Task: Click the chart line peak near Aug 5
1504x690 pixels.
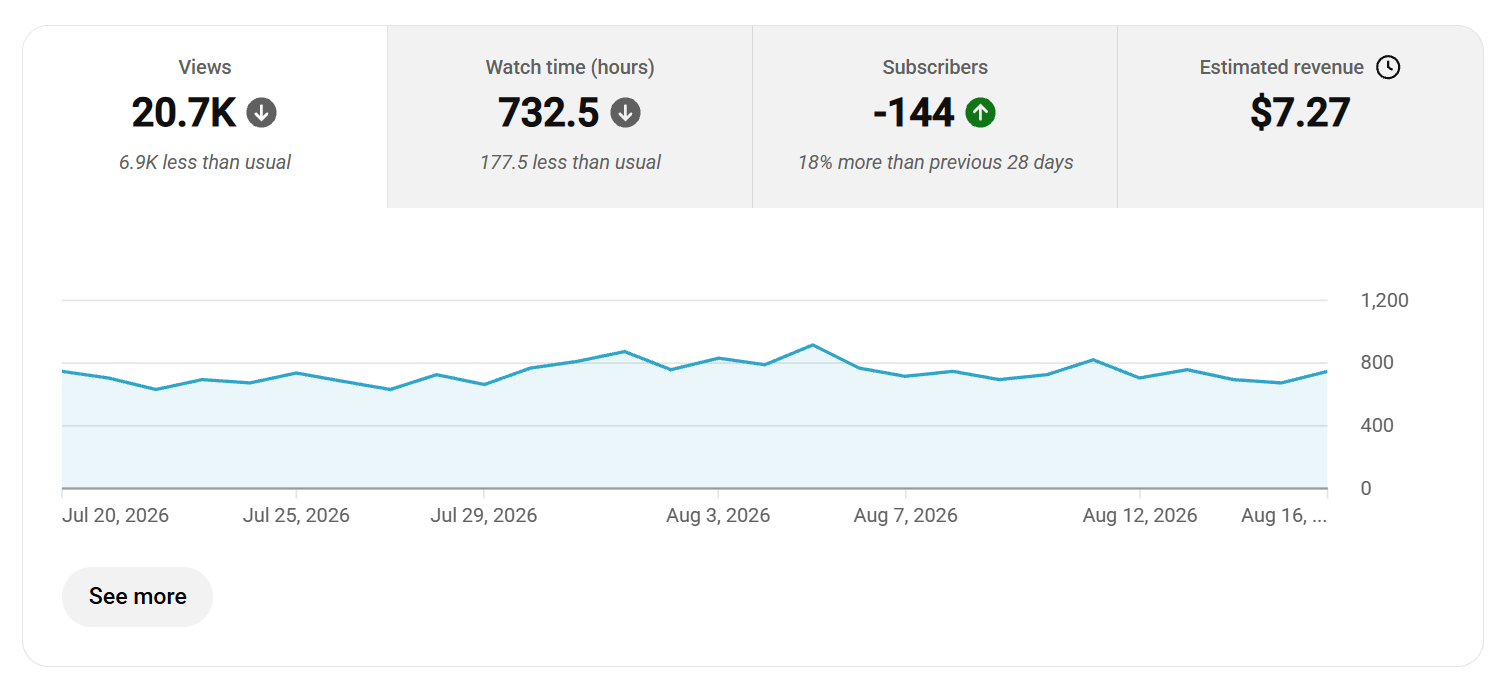Action: point(812,345)
